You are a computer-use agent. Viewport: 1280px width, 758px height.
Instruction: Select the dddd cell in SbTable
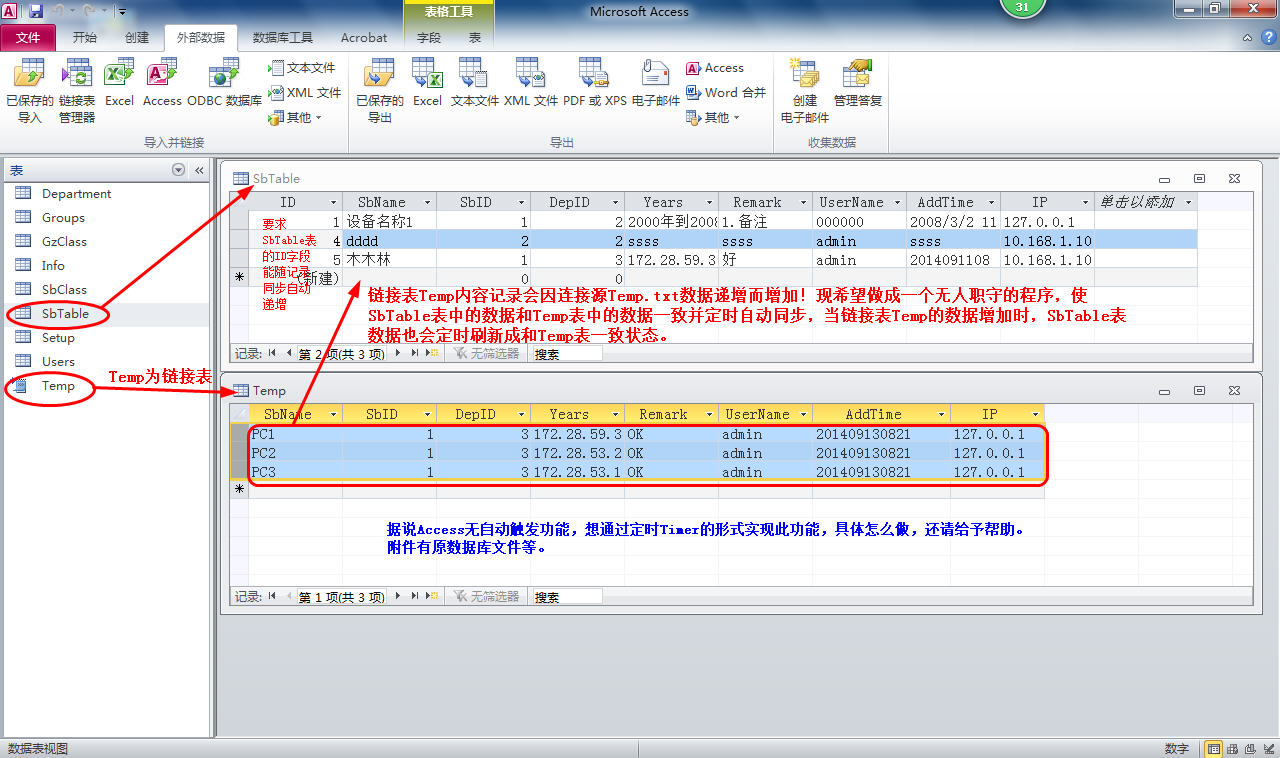pos(389,241)
